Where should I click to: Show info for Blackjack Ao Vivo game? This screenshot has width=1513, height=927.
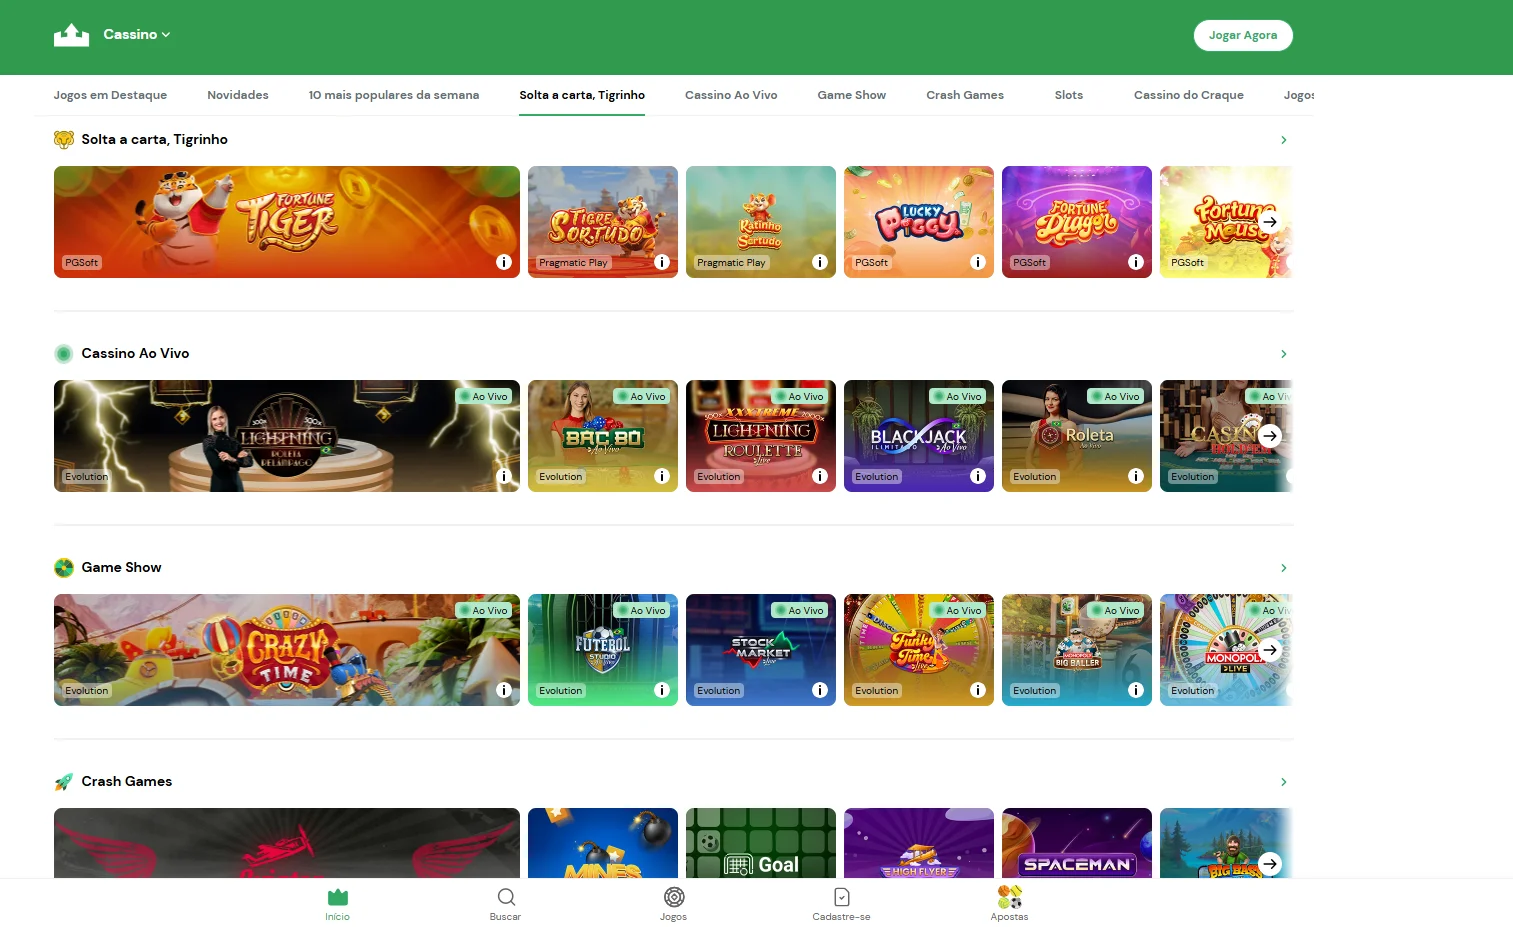point(978,476)
